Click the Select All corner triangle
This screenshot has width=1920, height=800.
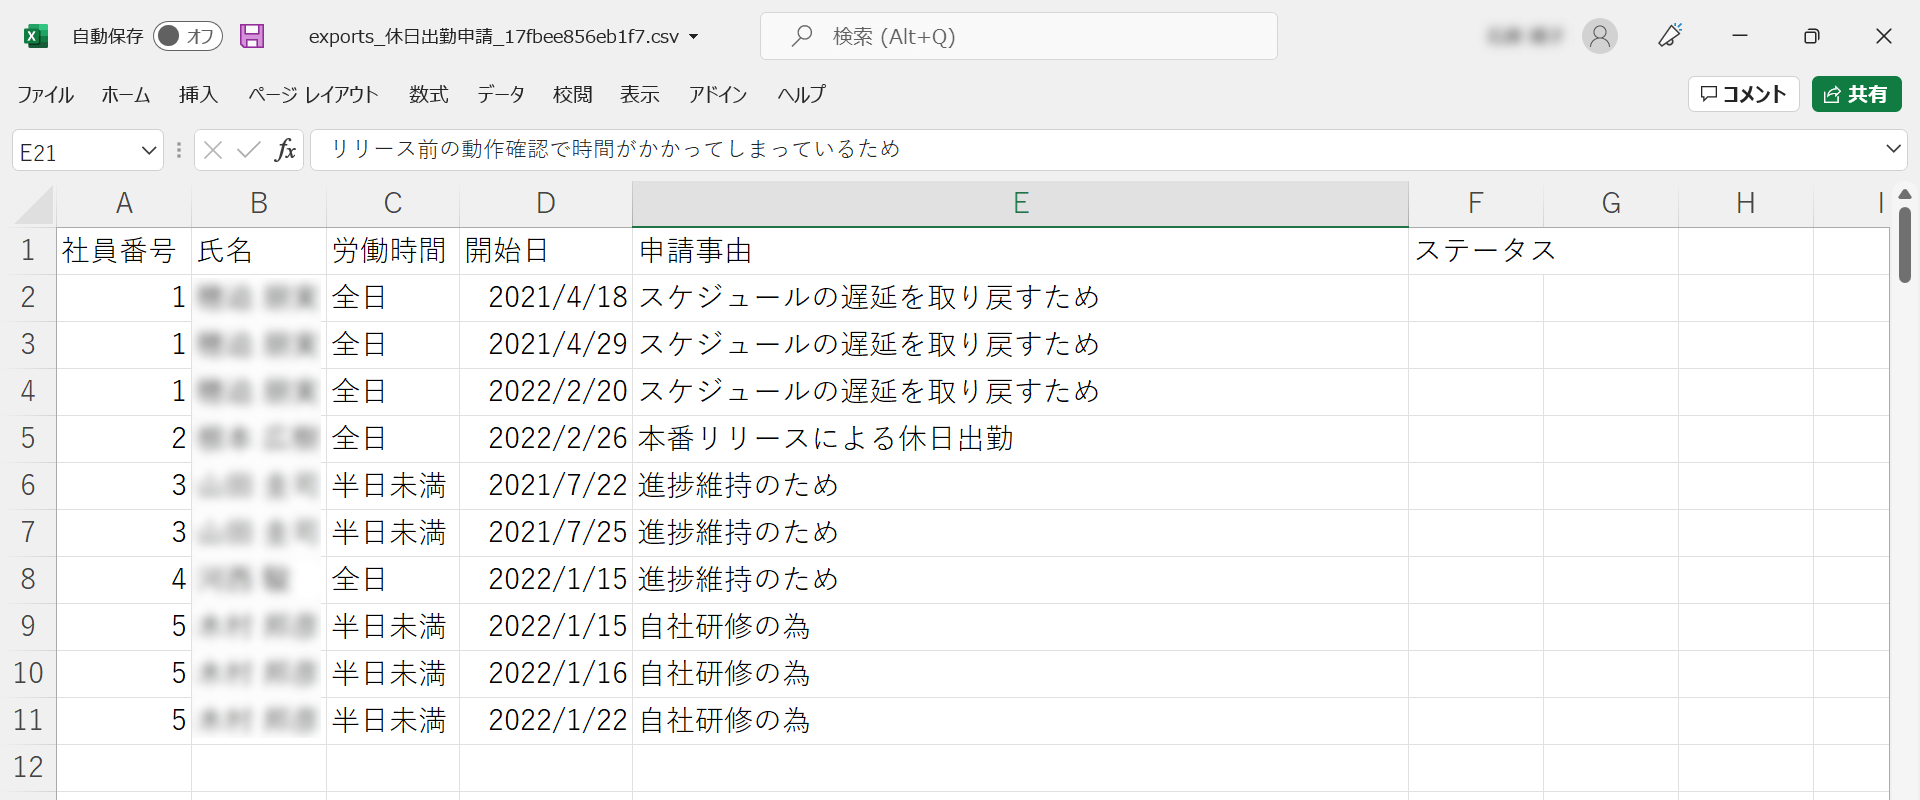[36, 205]
